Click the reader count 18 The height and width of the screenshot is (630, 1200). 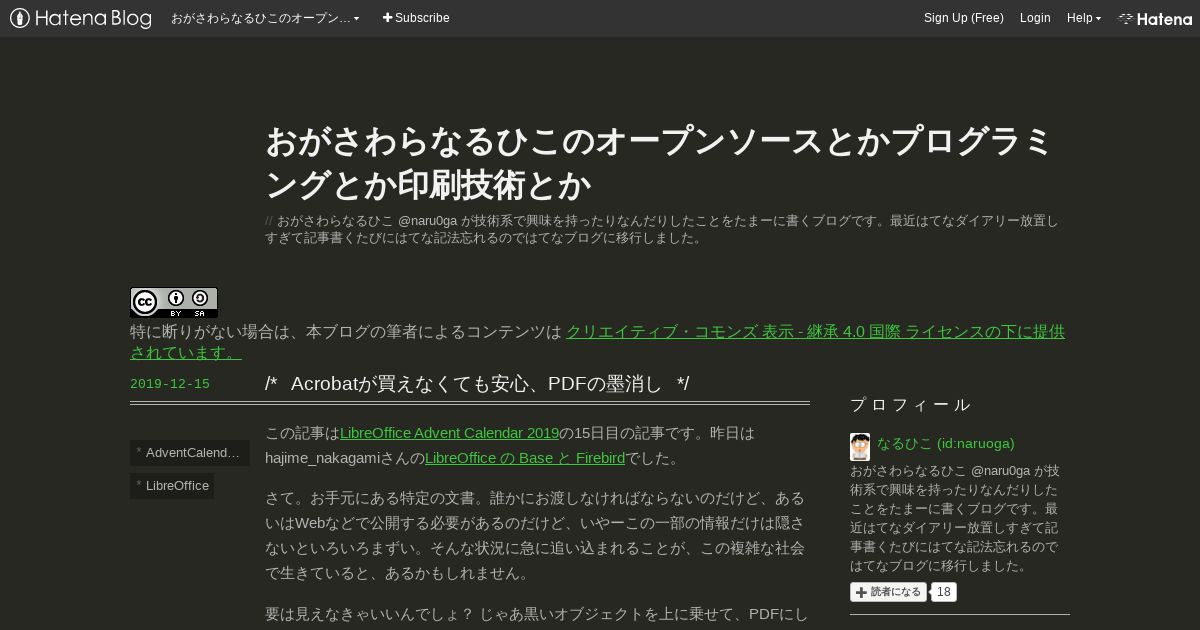(x=943, y=592)
